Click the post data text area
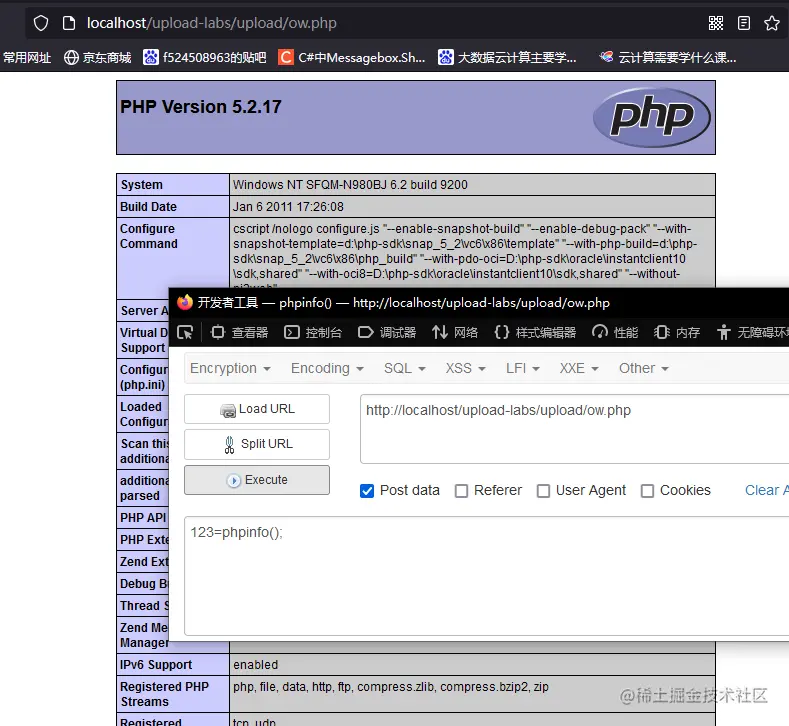Screen dimensions: 789x726 coord(486,576)
